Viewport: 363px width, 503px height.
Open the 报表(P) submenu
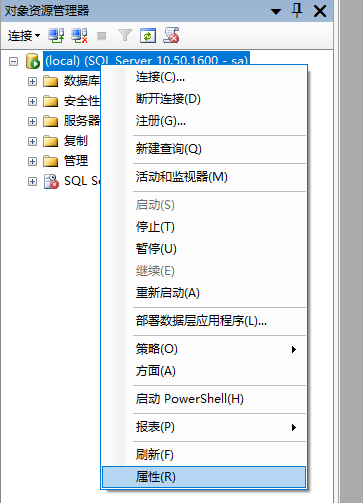click(204, 427)
